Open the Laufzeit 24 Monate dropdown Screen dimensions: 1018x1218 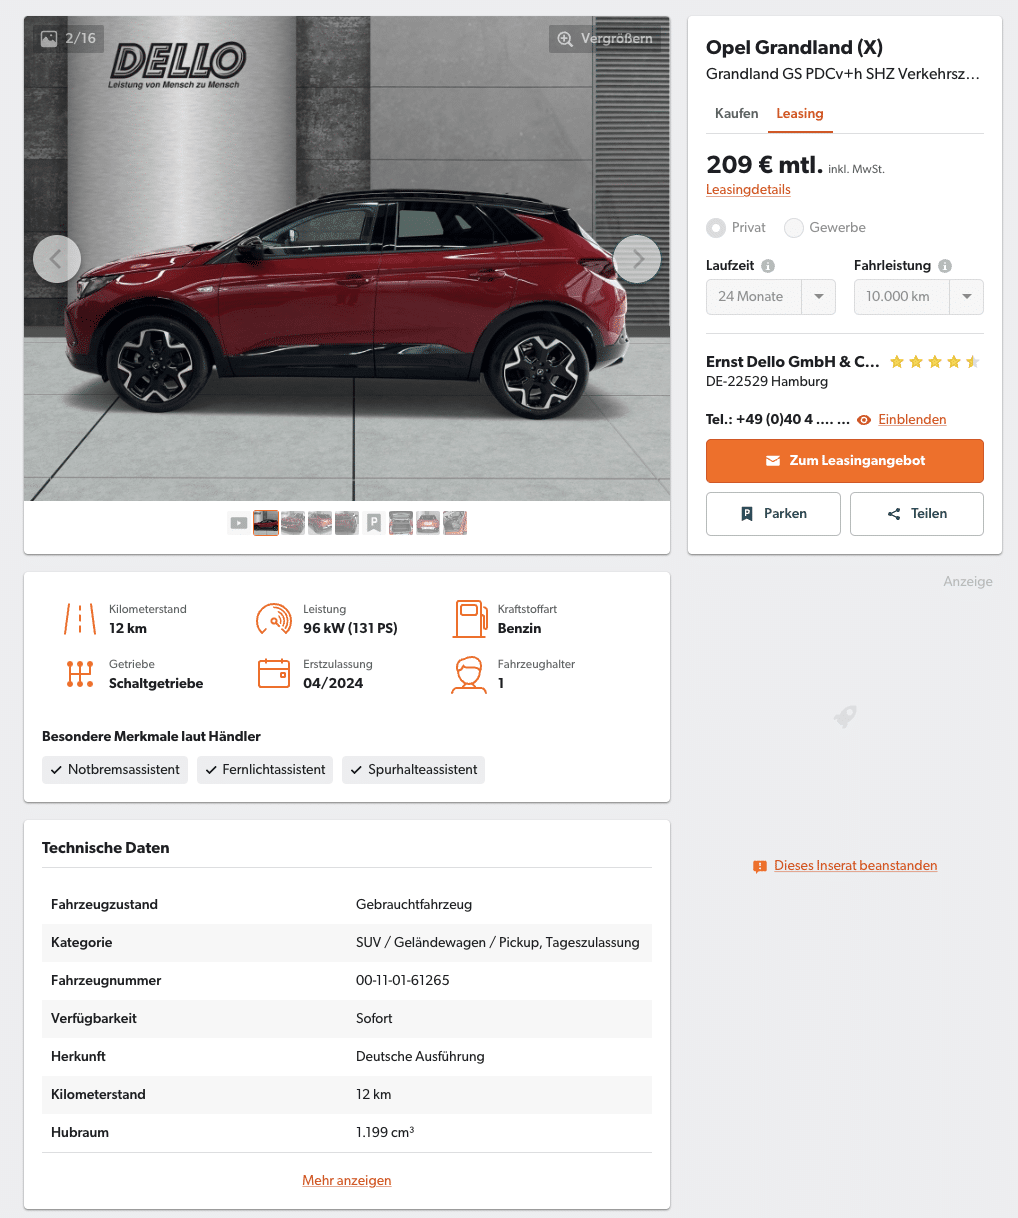(x=771, y=297)
